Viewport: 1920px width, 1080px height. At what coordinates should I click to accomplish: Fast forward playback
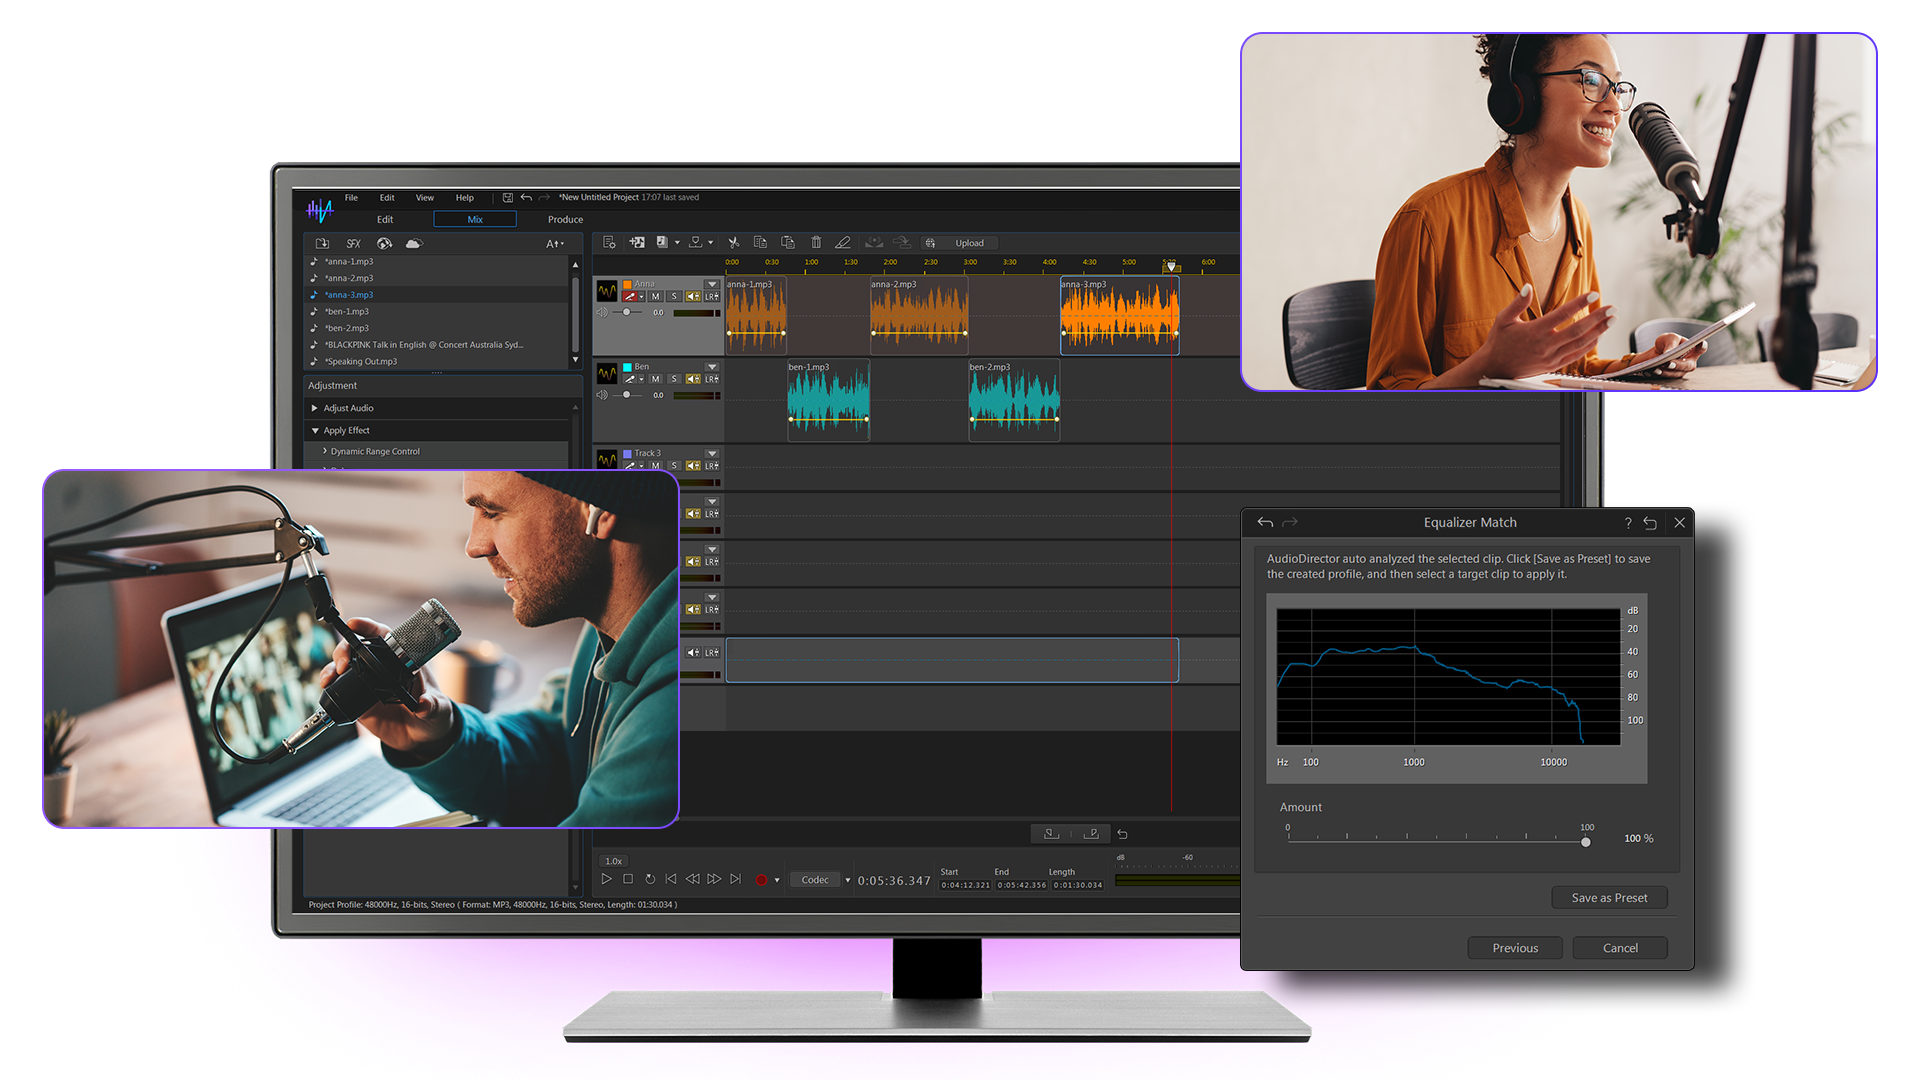[x=714, y=879]
